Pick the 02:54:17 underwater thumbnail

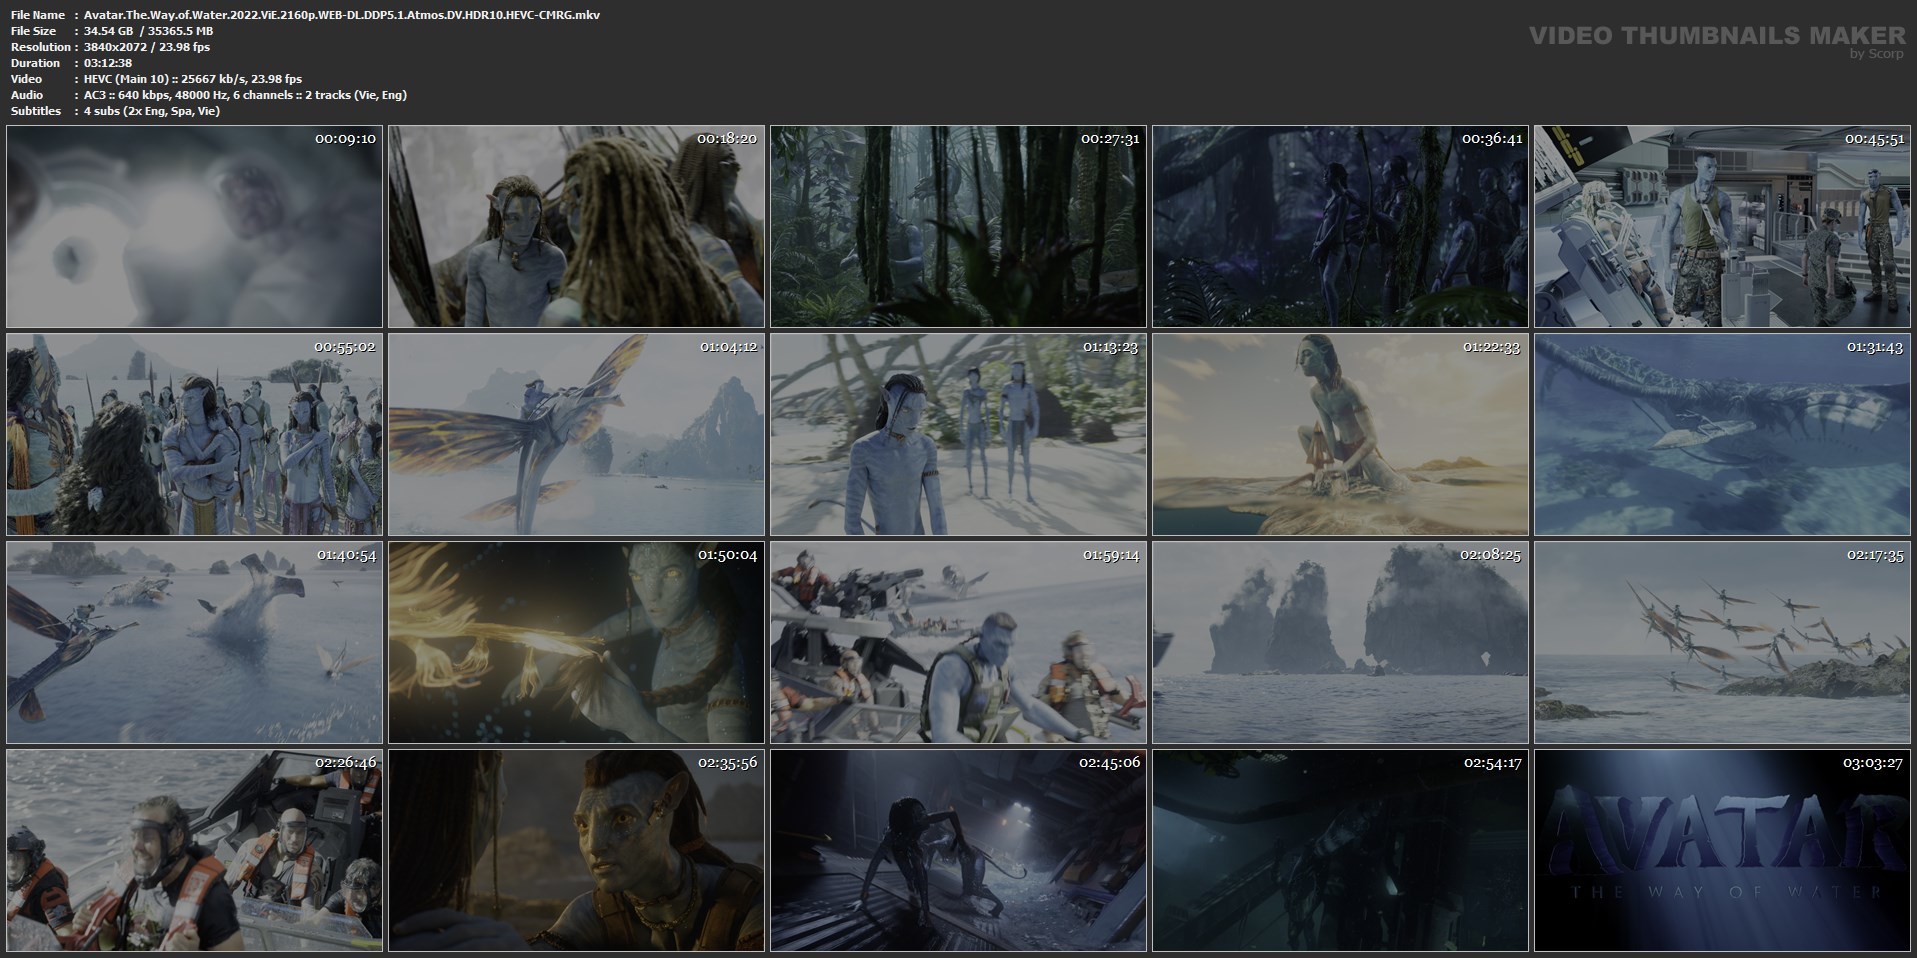click(1340, 851)
